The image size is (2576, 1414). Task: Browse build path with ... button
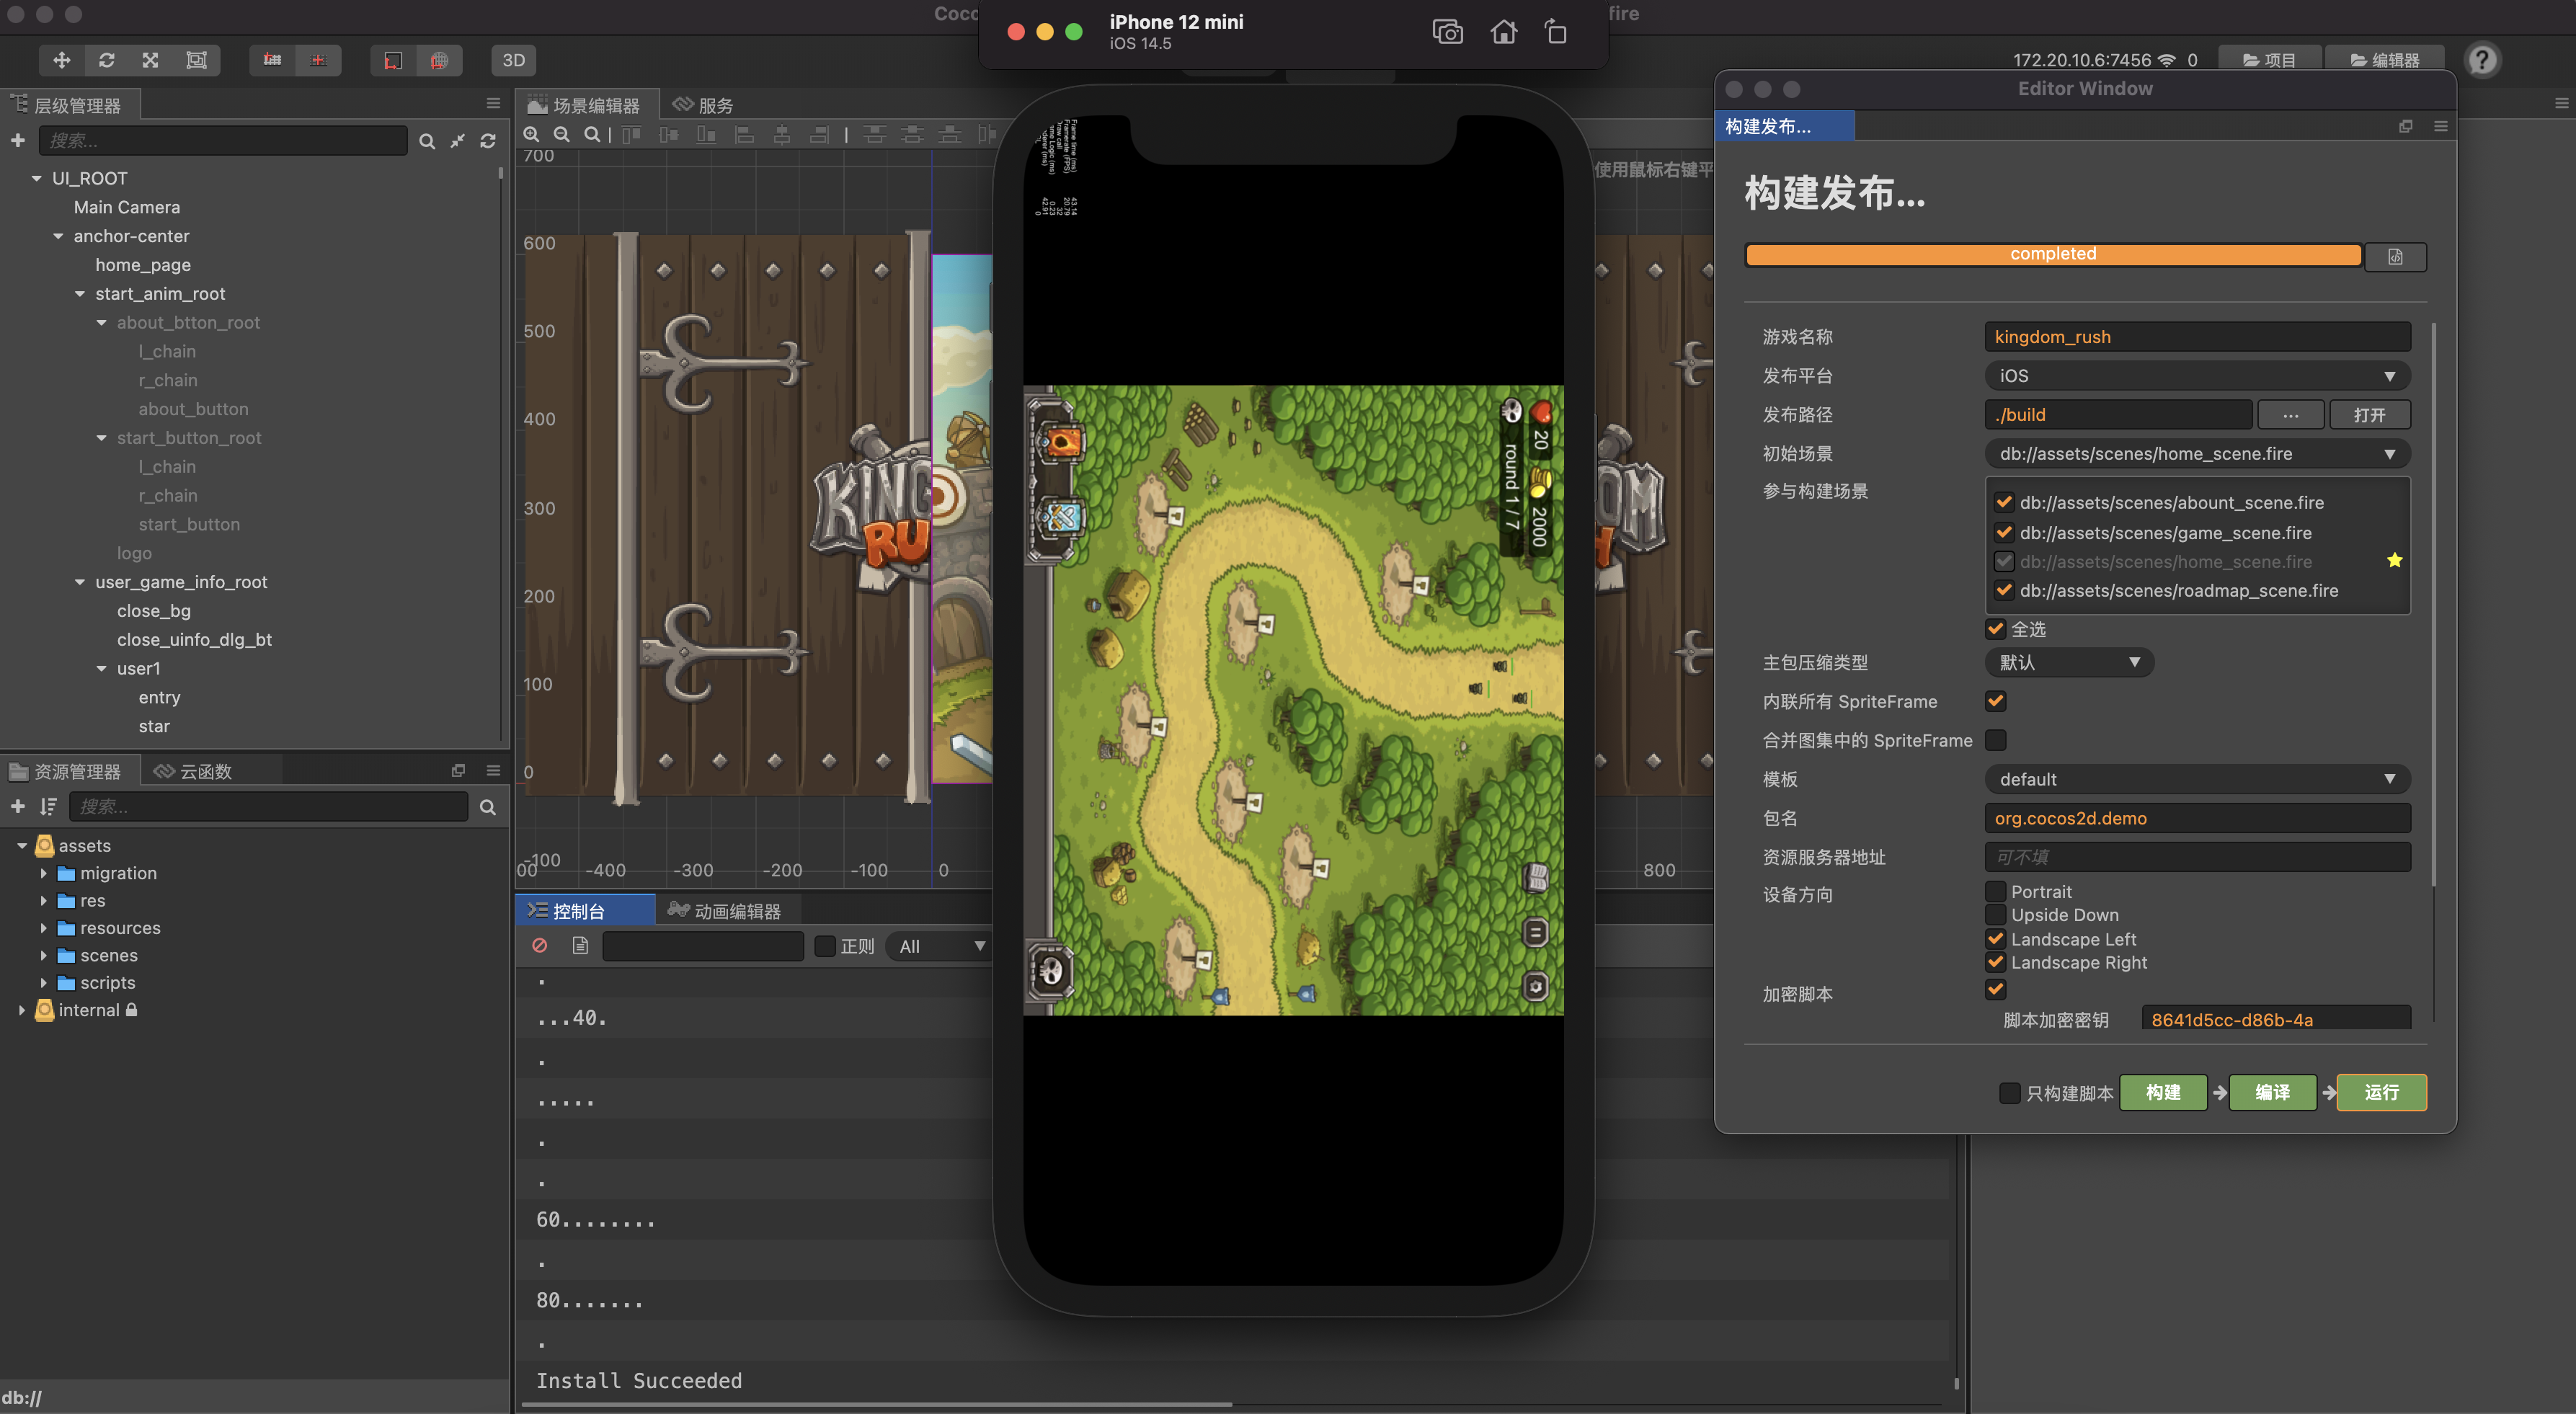pos(2290,415)
